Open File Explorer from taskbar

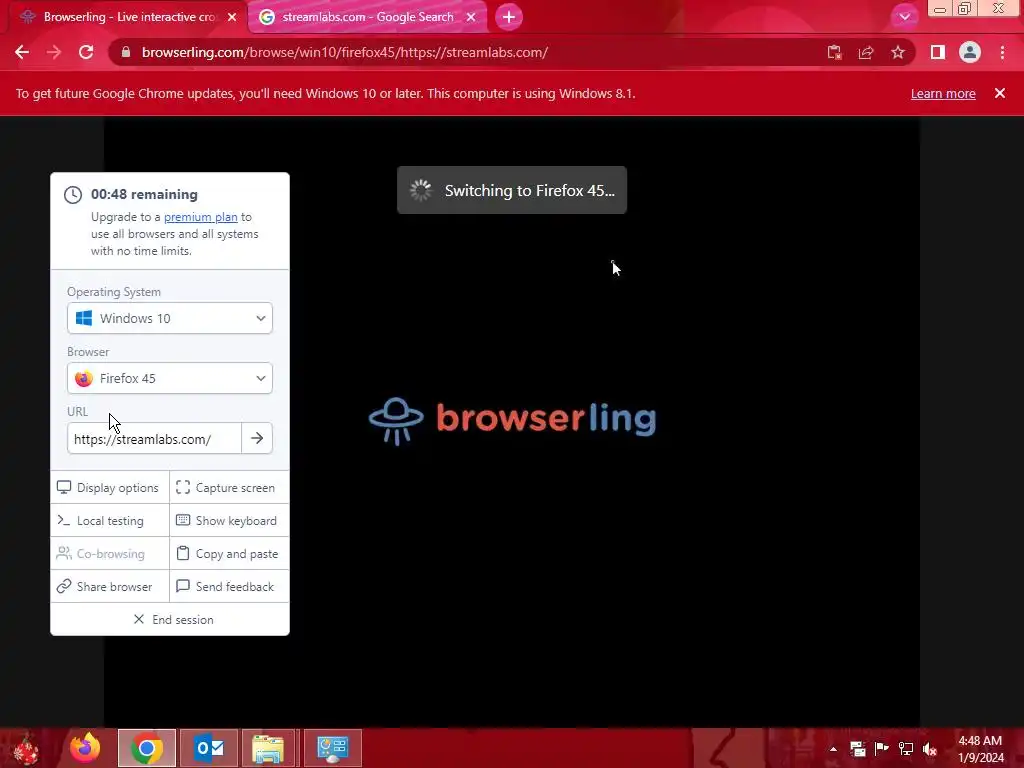(x=268, y=748)
